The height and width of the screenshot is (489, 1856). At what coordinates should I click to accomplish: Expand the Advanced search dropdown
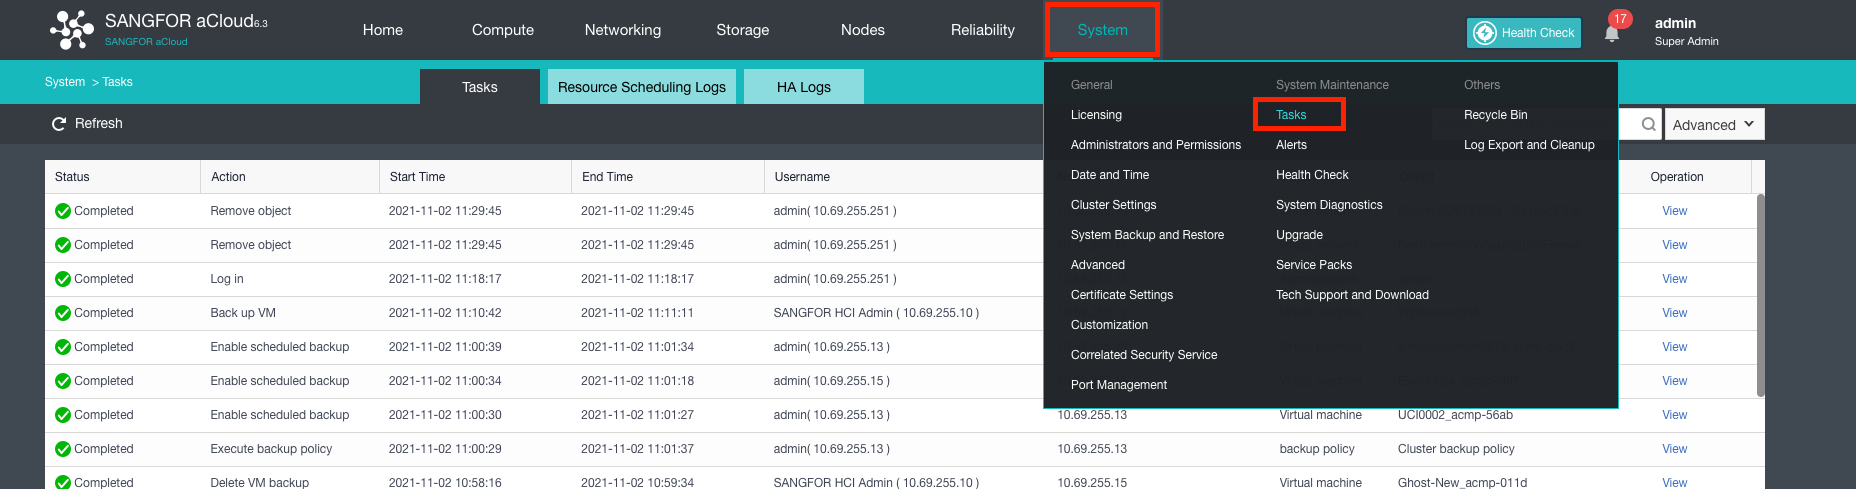pyautogui.click(x=1714, y=124)
